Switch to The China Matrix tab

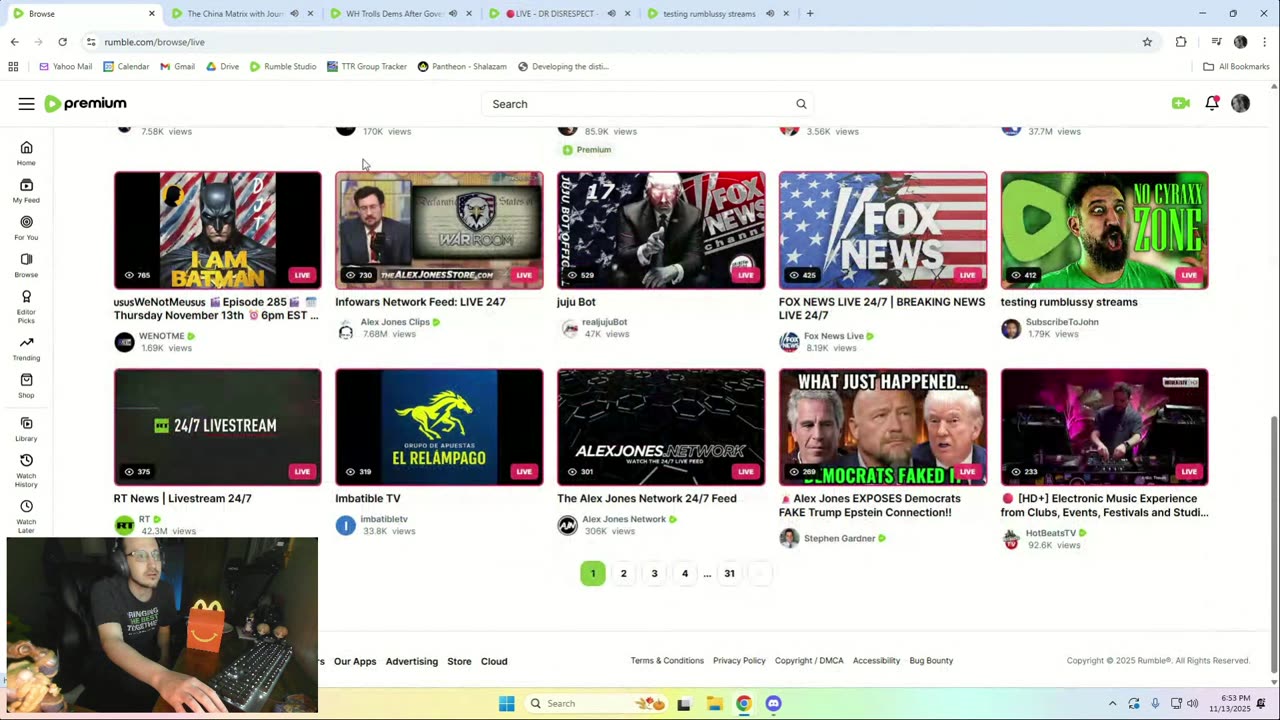tap(236, 14)
